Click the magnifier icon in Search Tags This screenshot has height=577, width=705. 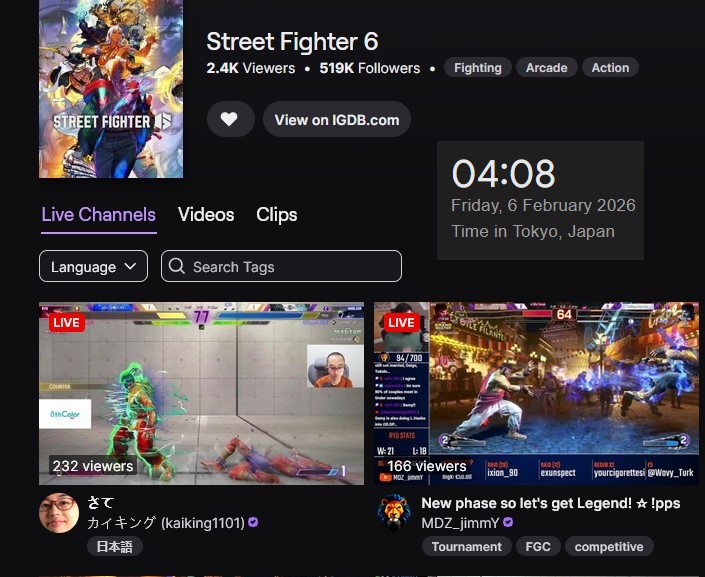(177, 266)
